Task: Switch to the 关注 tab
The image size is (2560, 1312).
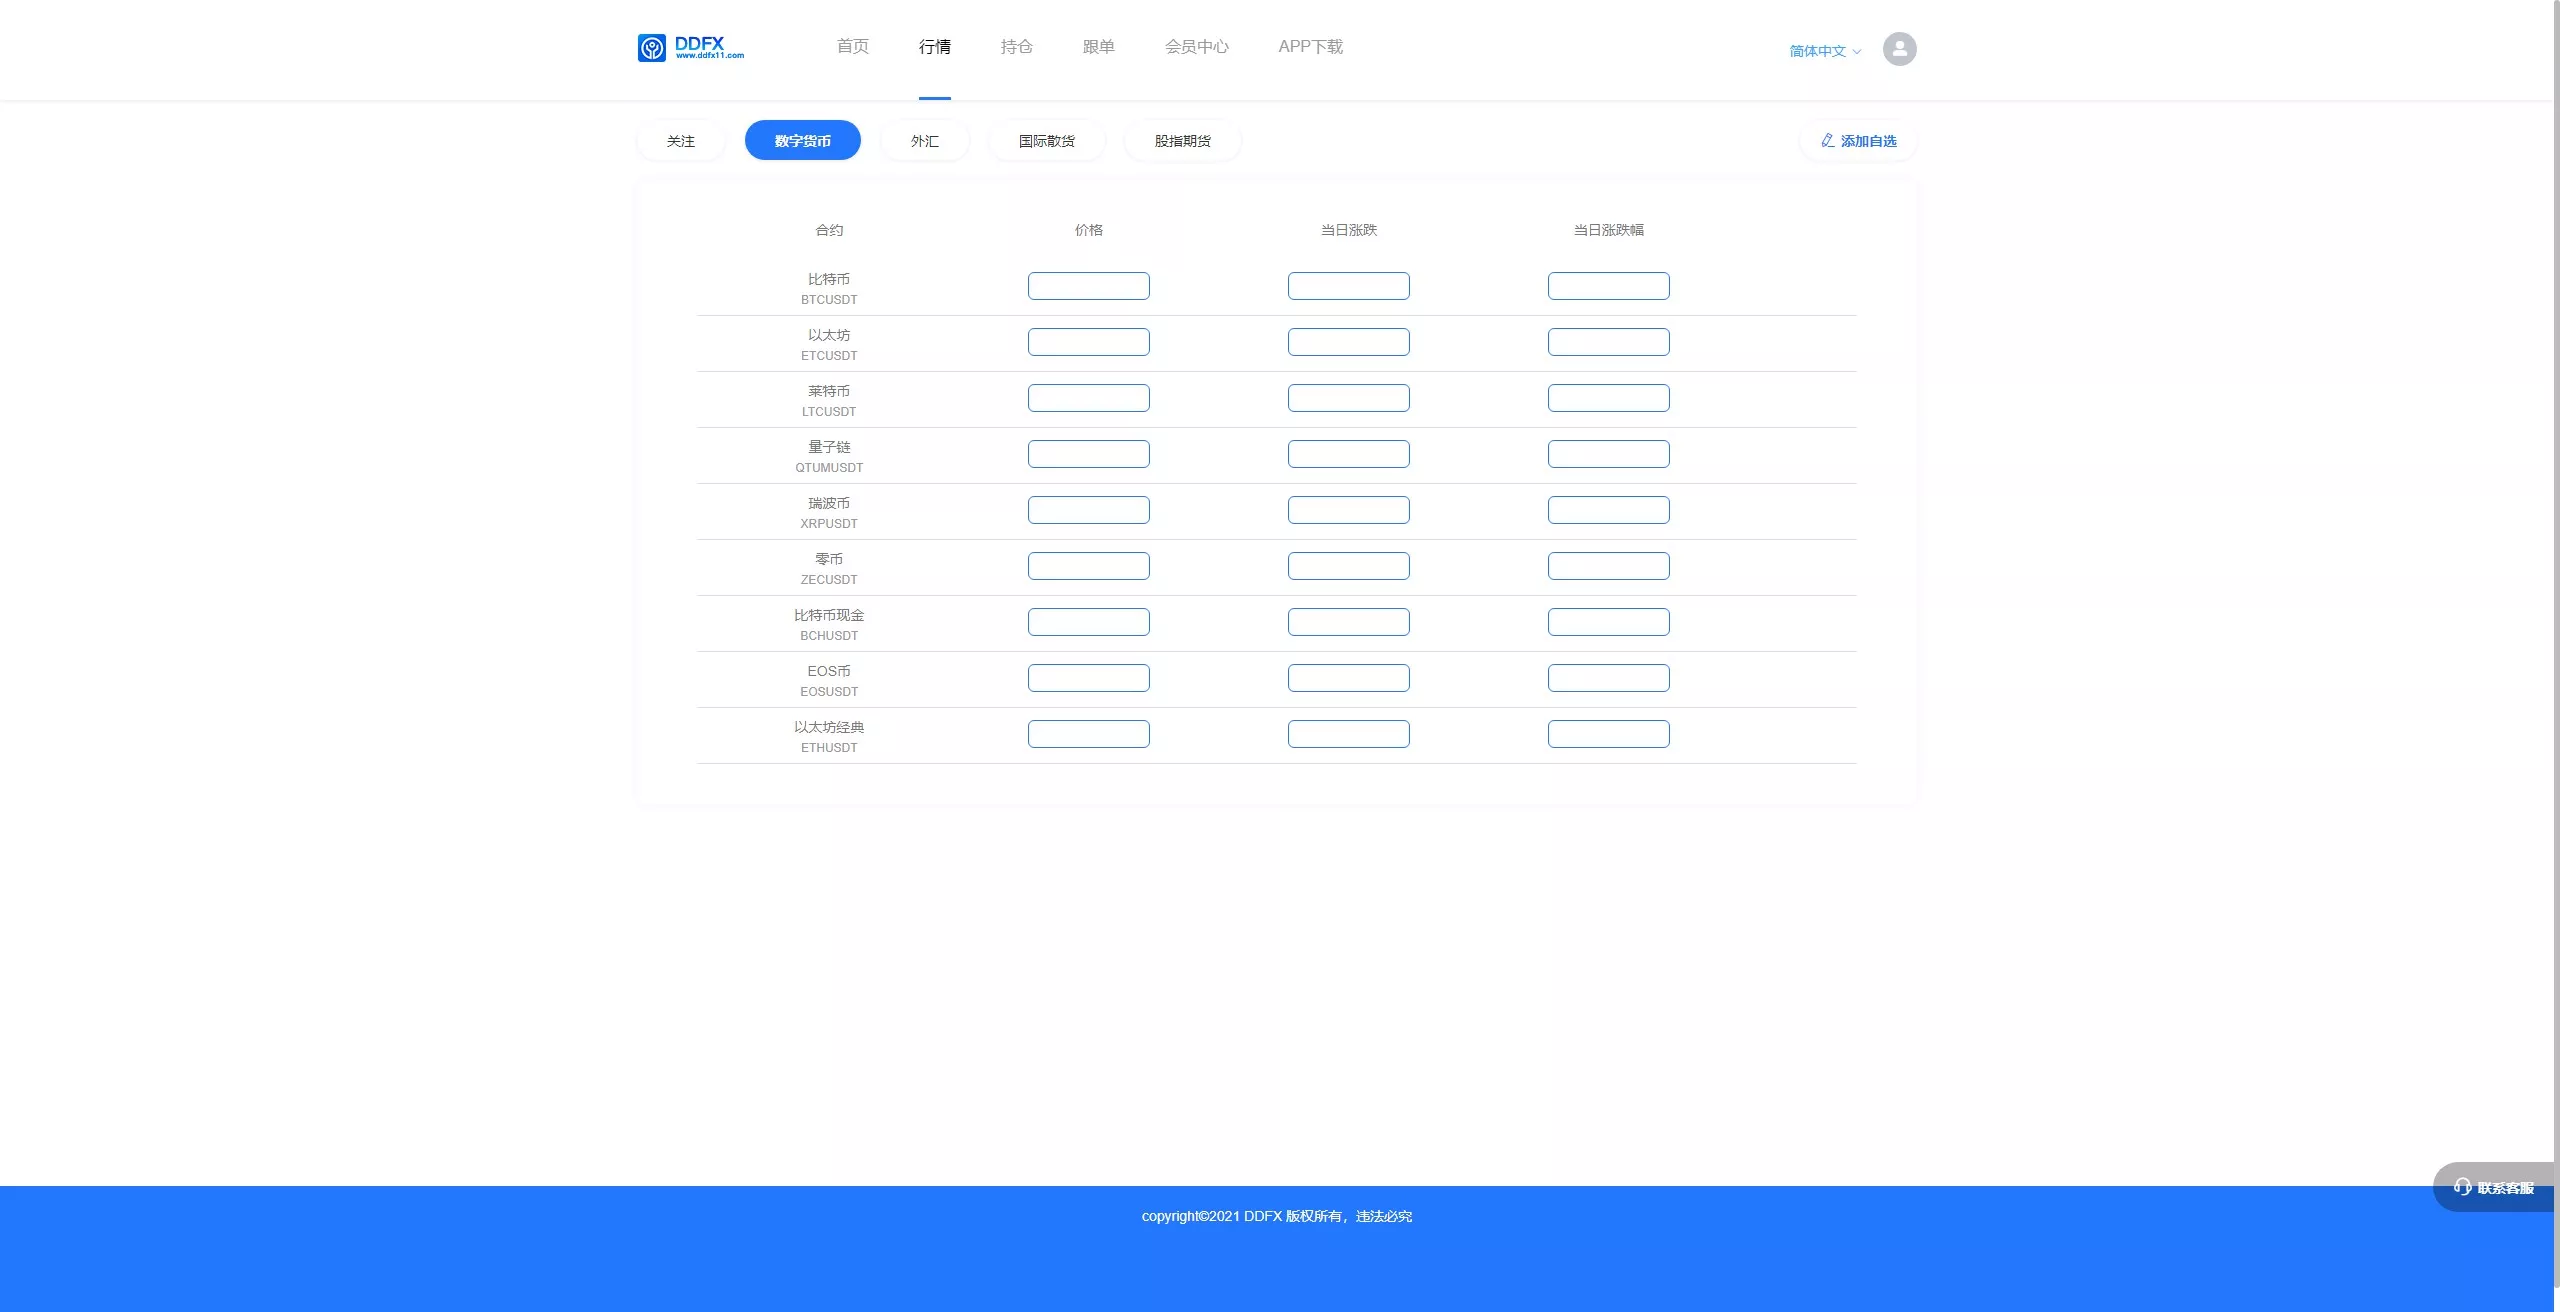Action: (681, 141)
